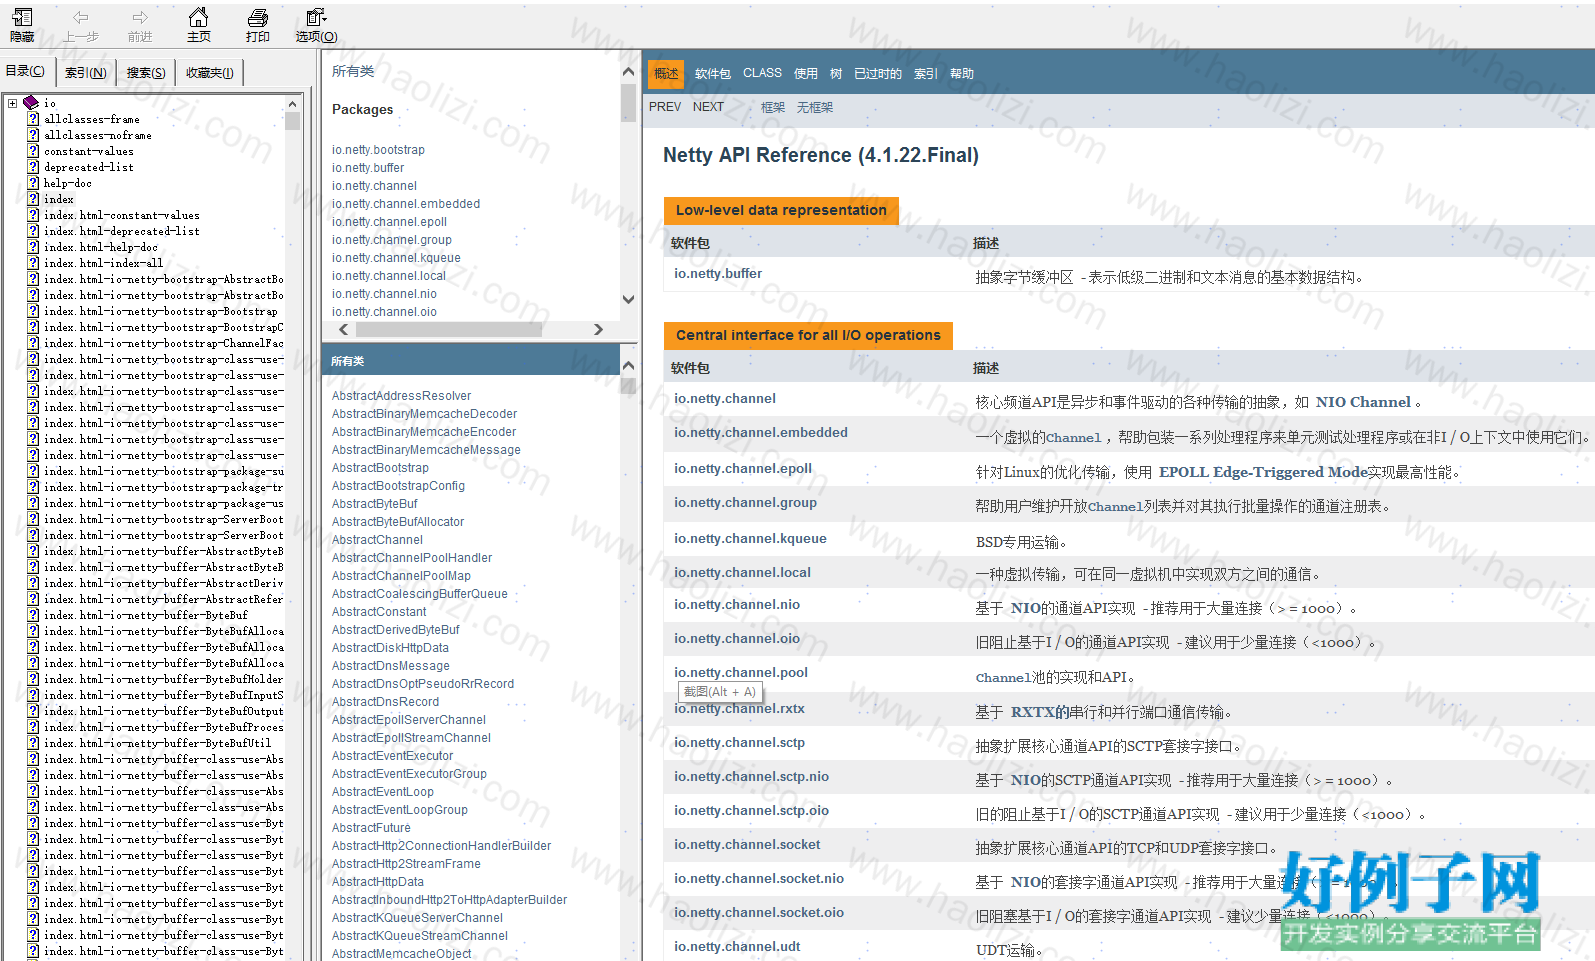Viewport: 1595px width, 961px height.
Task: Click the page icon beside index.html-io-netty-buffer-ByteBufInputS
Action: click(x=33, y=695)
